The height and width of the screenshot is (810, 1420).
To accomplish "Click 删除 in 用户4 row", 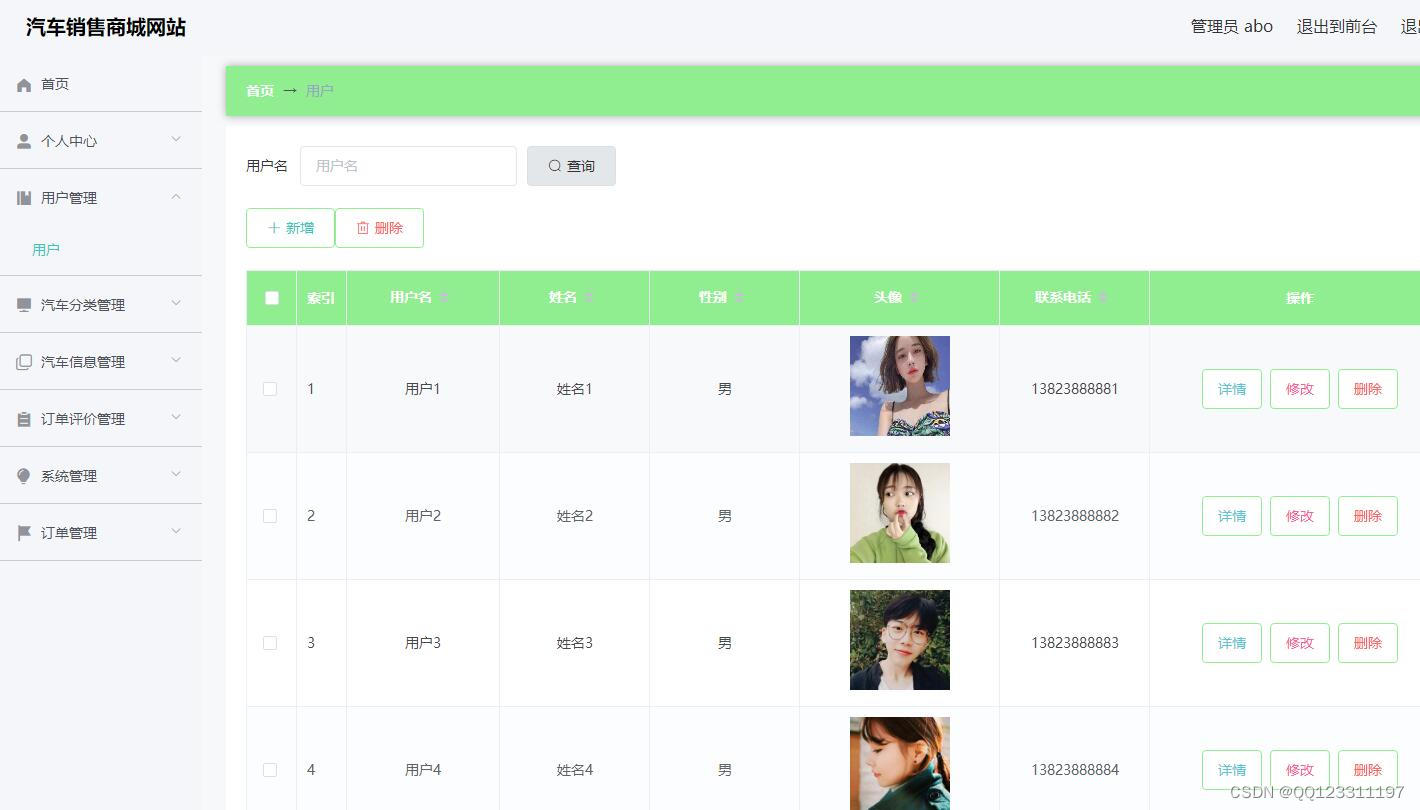I will 1368,770.
